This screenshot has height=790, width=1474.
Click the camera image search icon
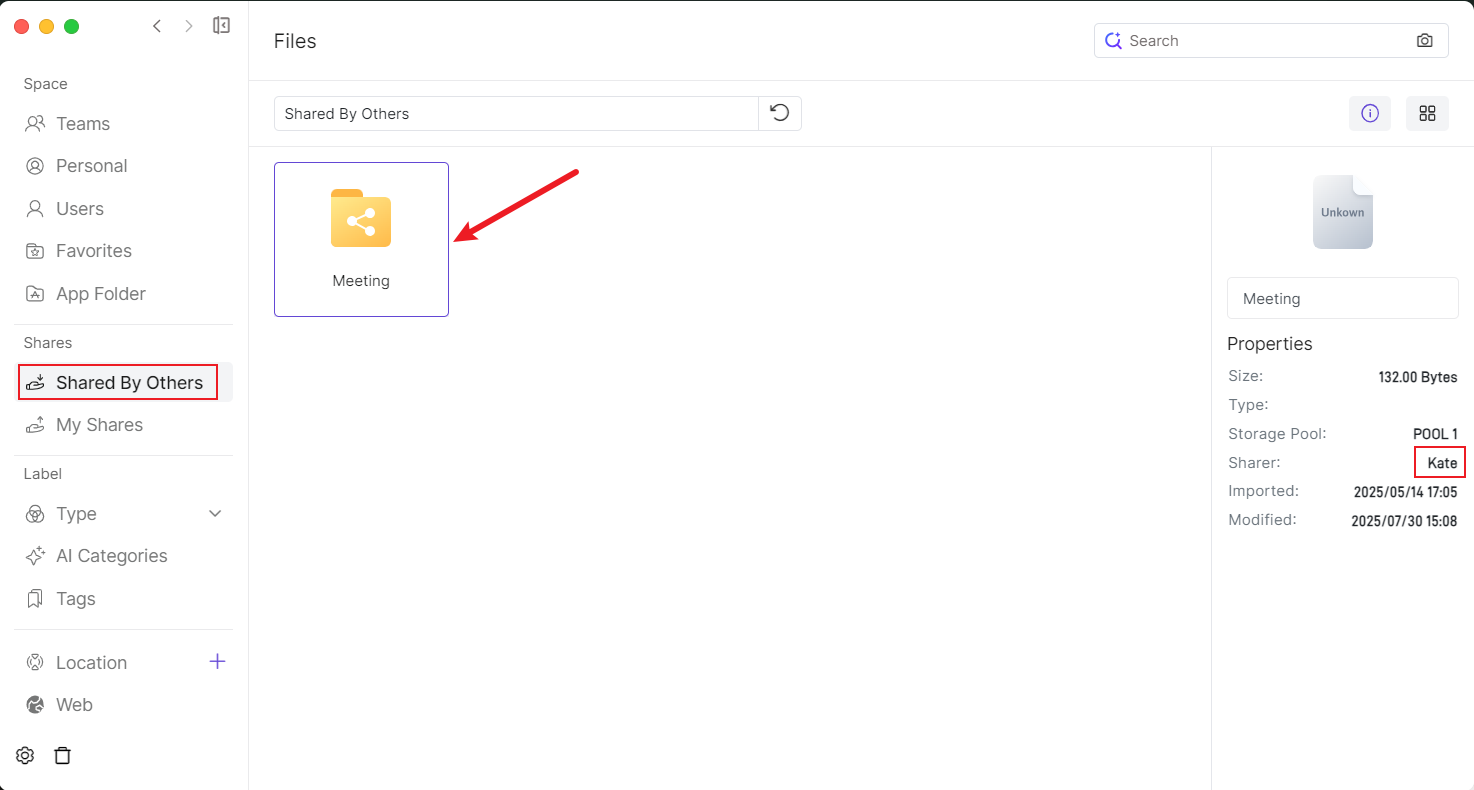point(1425,41)
